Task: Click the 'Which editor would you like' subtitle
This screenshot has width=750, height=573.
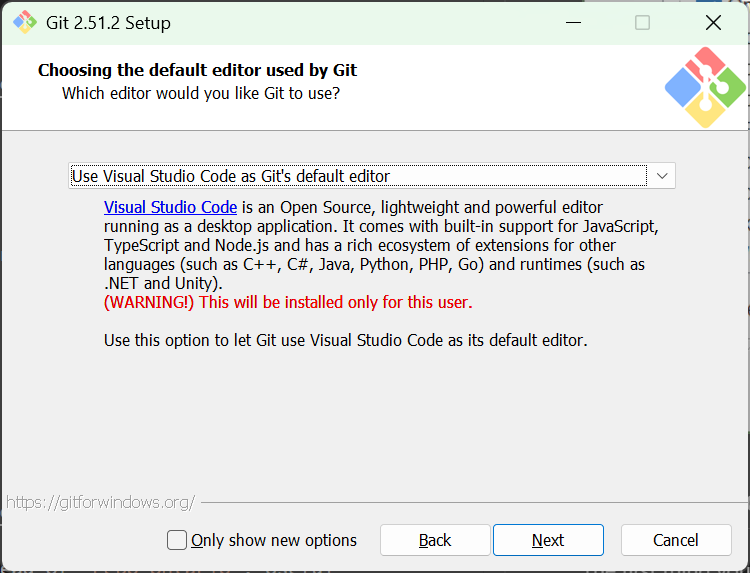Action: point(200,93)
